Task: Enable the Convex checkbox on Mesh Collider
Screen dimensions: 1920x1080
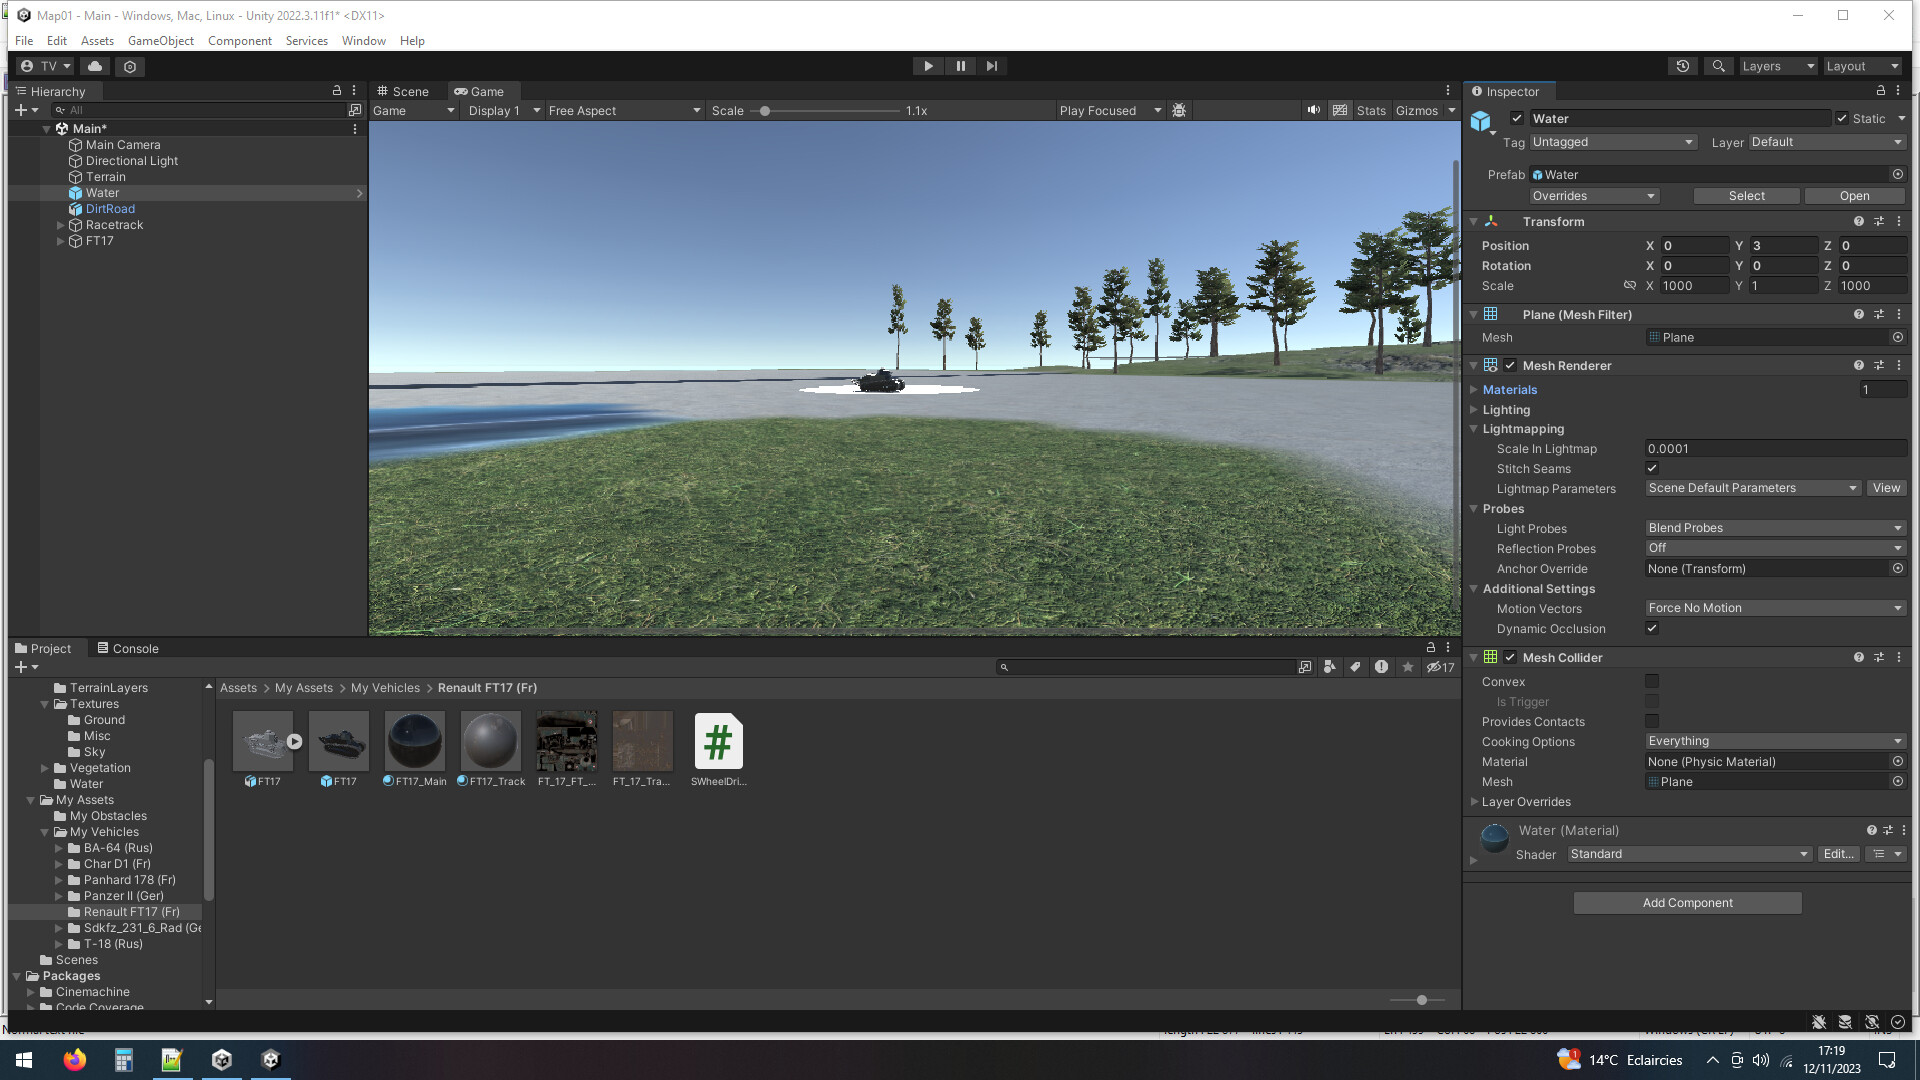Action: pos(1652,681)
